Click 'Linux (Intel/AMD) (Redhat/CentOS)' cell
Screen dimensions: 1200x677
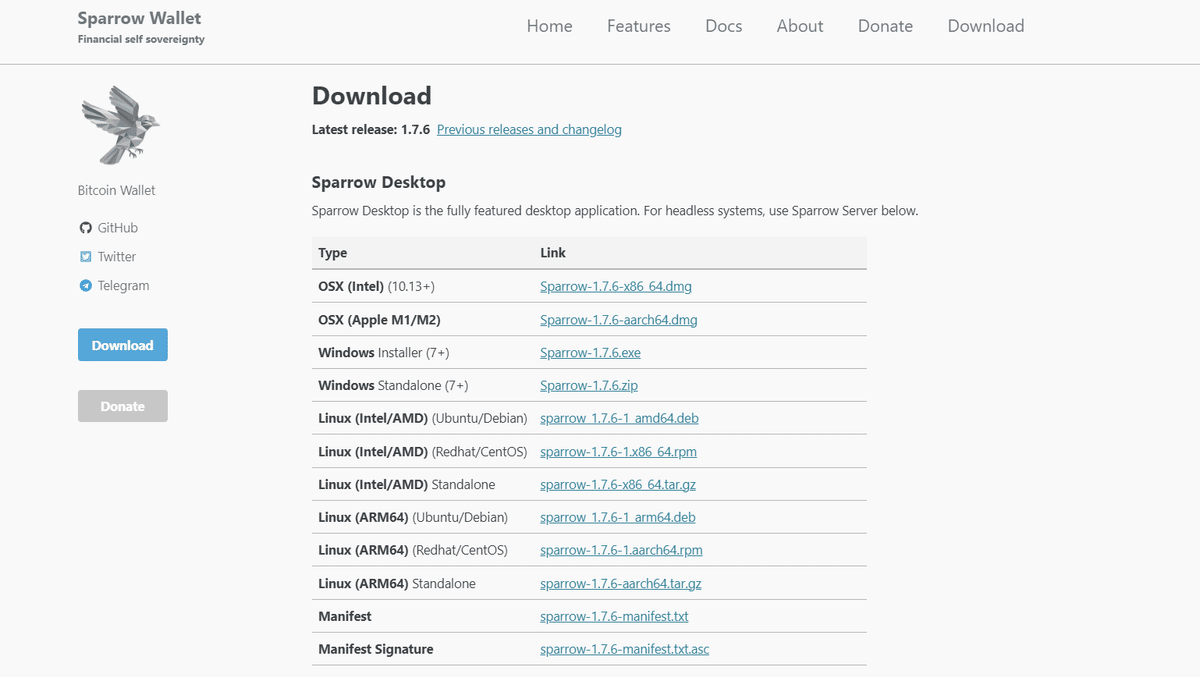(x=423, y=452)
